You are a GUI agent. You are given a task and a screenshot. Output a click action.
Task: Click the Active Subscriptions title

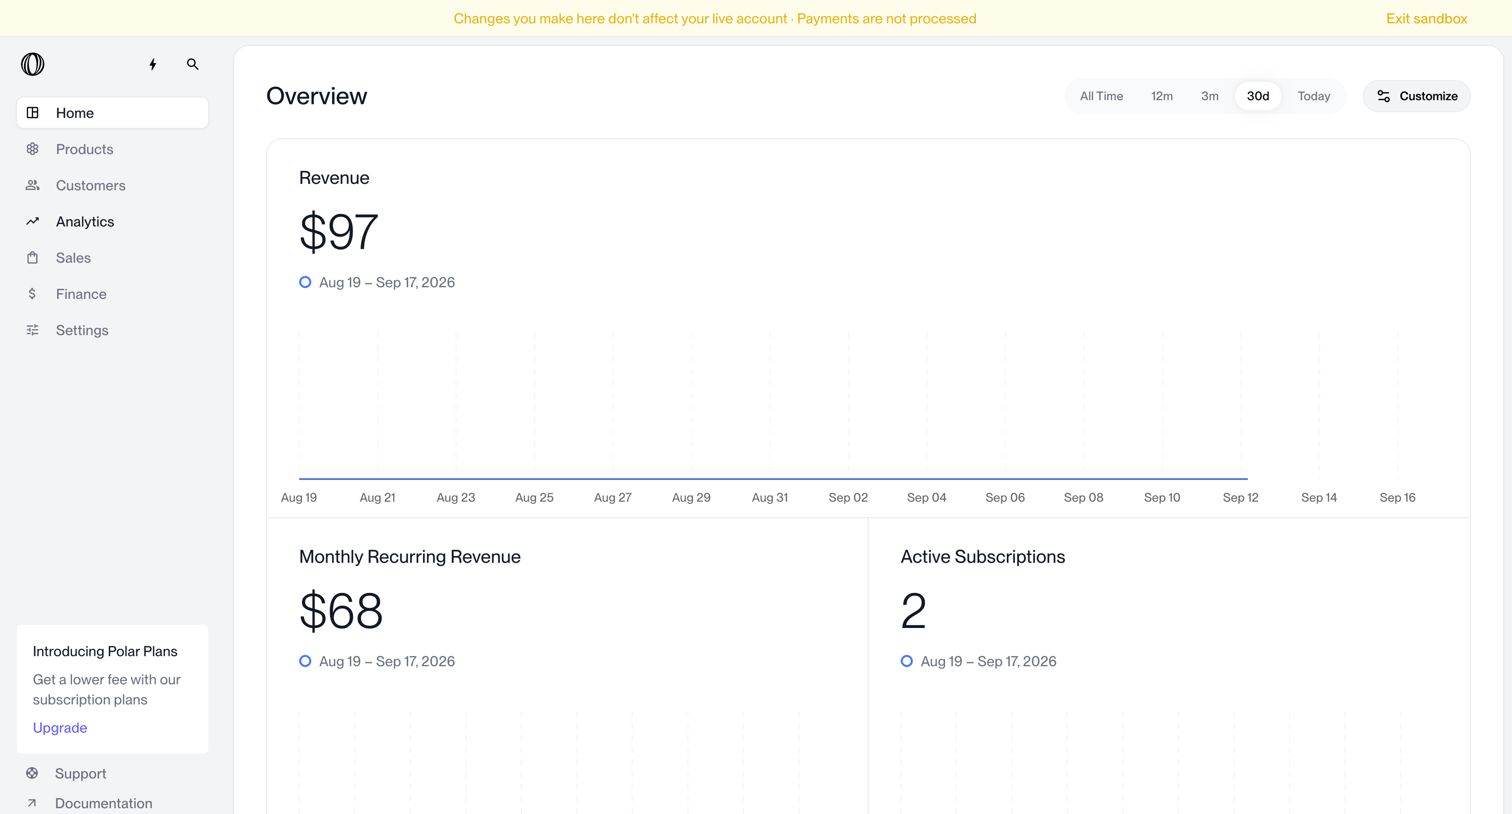pyautogui.click(x=983, y=557)
